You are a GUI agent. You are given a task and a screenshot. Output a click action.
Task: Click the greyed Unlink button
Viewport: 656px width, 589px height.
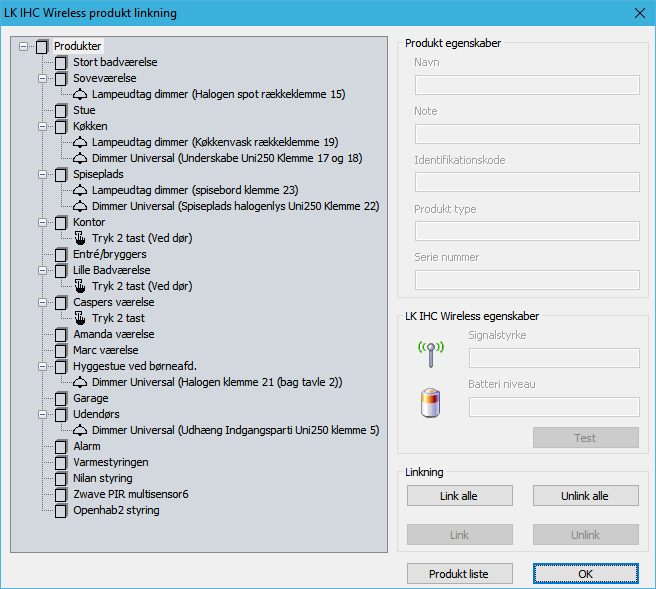pyautogui.click(x=586, y=535)
